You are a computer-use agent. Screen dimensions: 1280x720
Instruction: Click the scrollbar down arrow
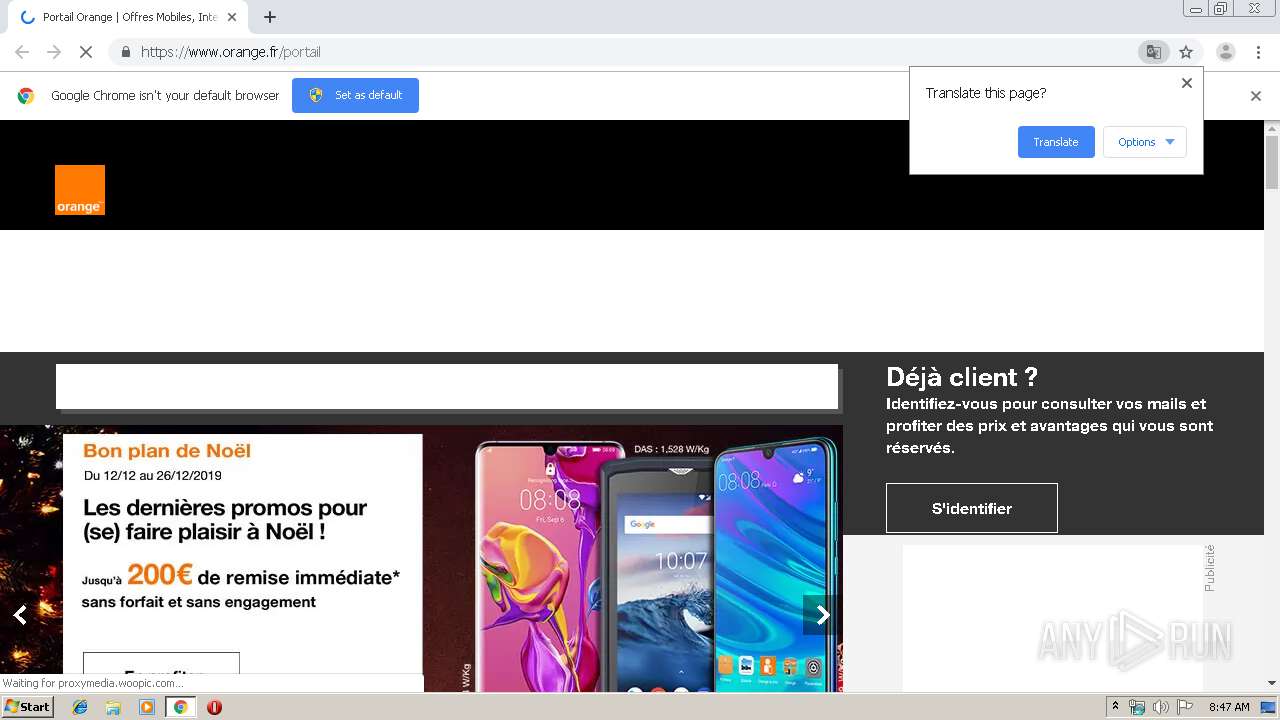click(1272, 683)
